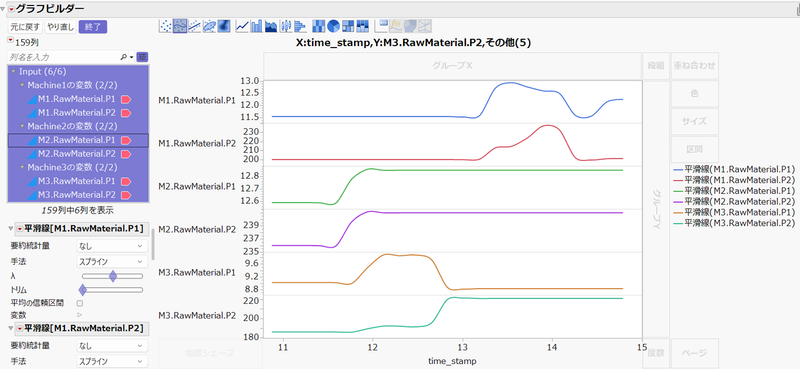Click the 色 drop zone
This screenshot has width=800, height=369.
tap(694, 94)
